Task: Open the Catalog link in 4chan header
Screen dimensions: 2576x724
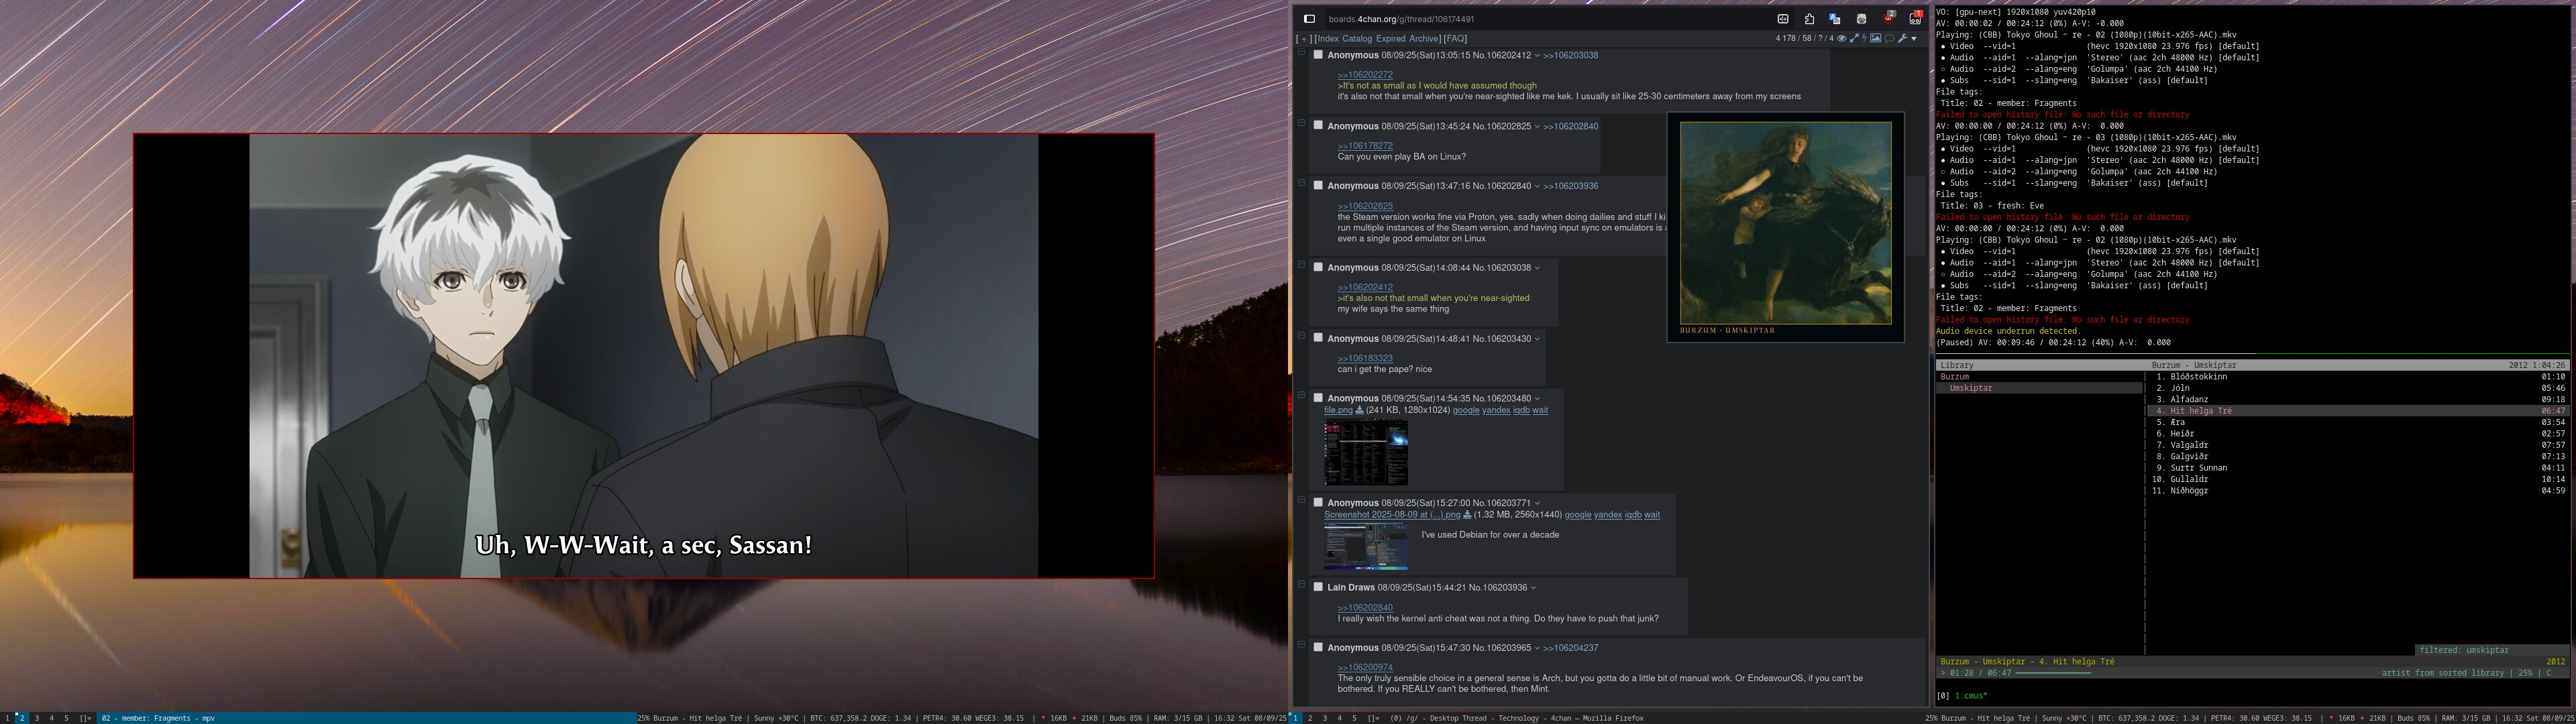Action: [x=1357, y=39]
